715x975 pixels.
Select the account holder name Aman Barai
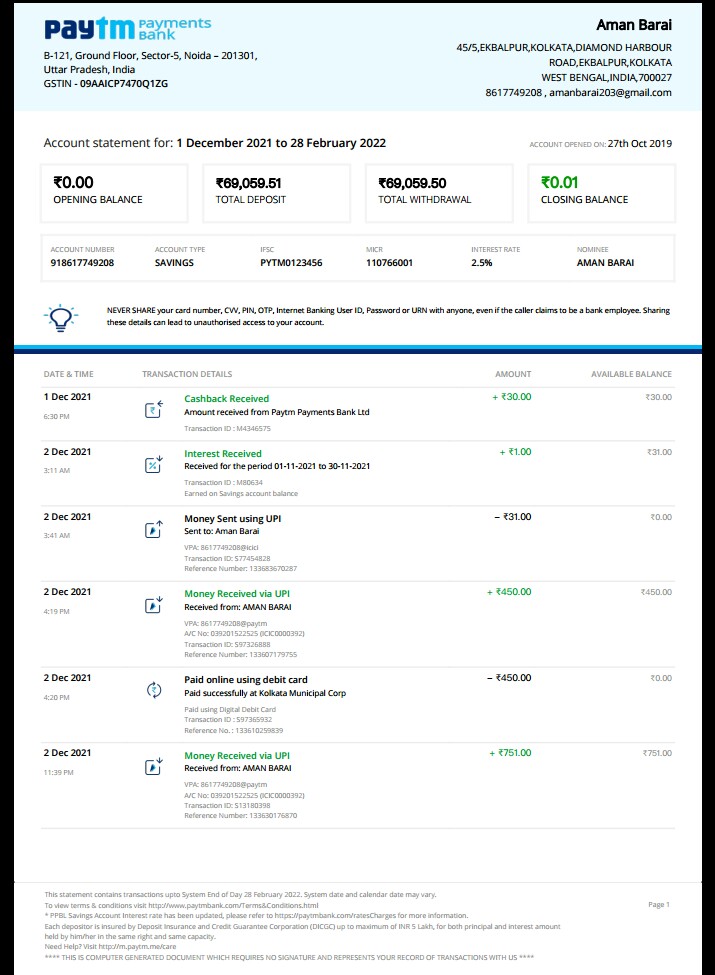pyautogui.click(x=634, y=25)
